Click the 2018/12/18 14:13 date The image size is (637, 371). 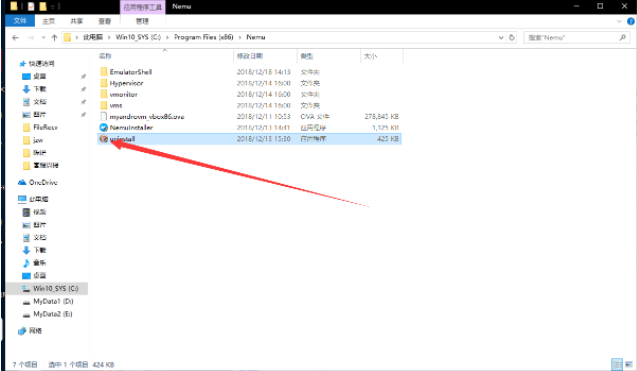(264, 72)
